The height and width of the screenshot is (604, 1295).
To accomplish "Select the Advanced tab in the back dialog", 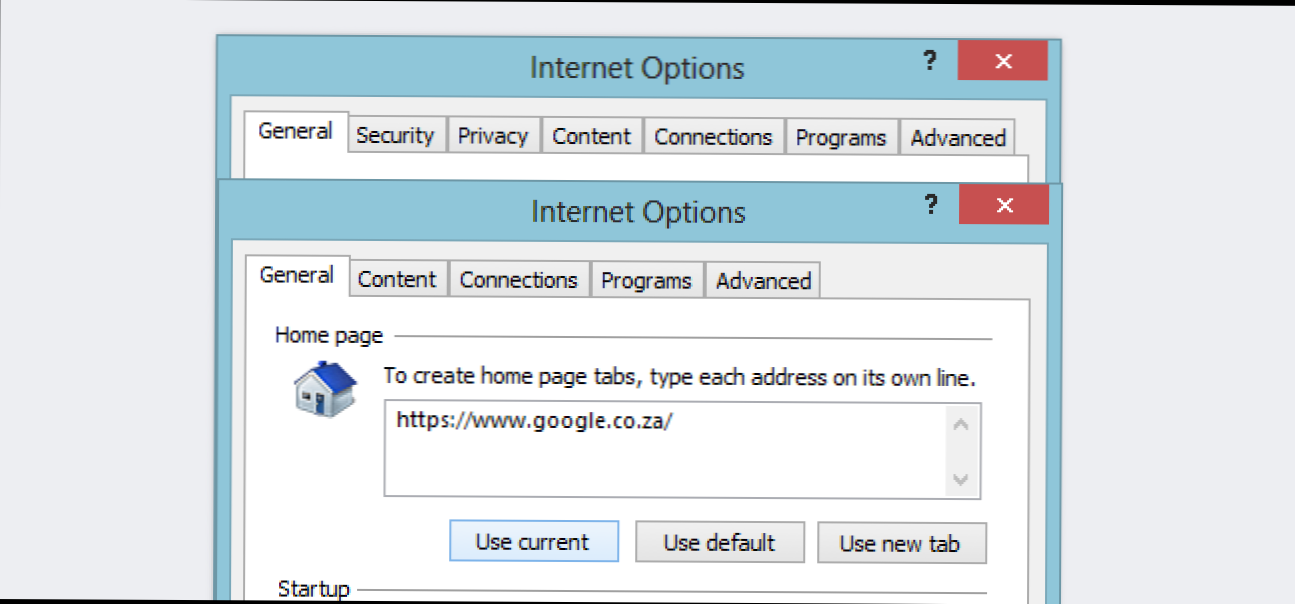I will [957, 138].
